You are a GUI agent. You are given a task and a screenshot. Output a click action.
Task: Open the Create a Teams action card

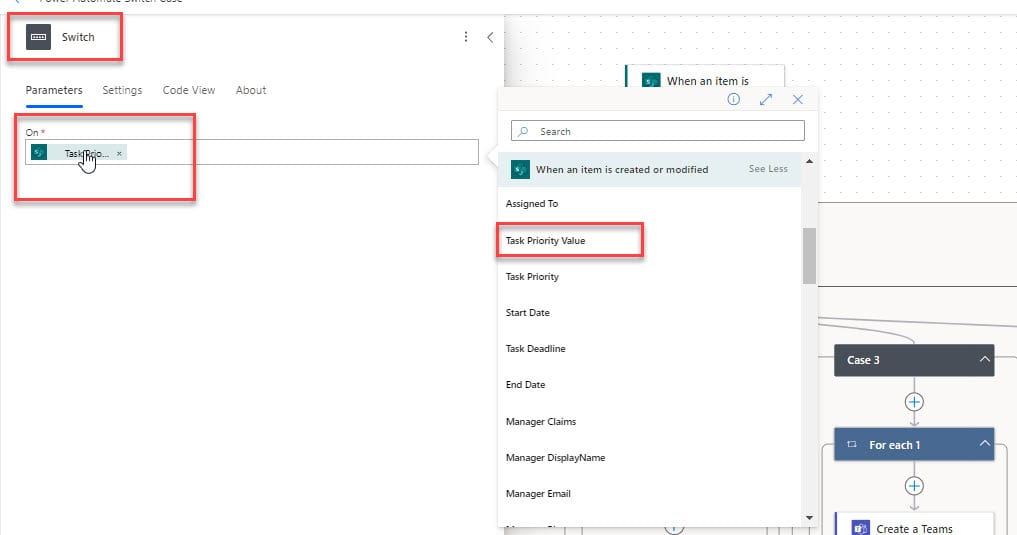tap(914, 524)
